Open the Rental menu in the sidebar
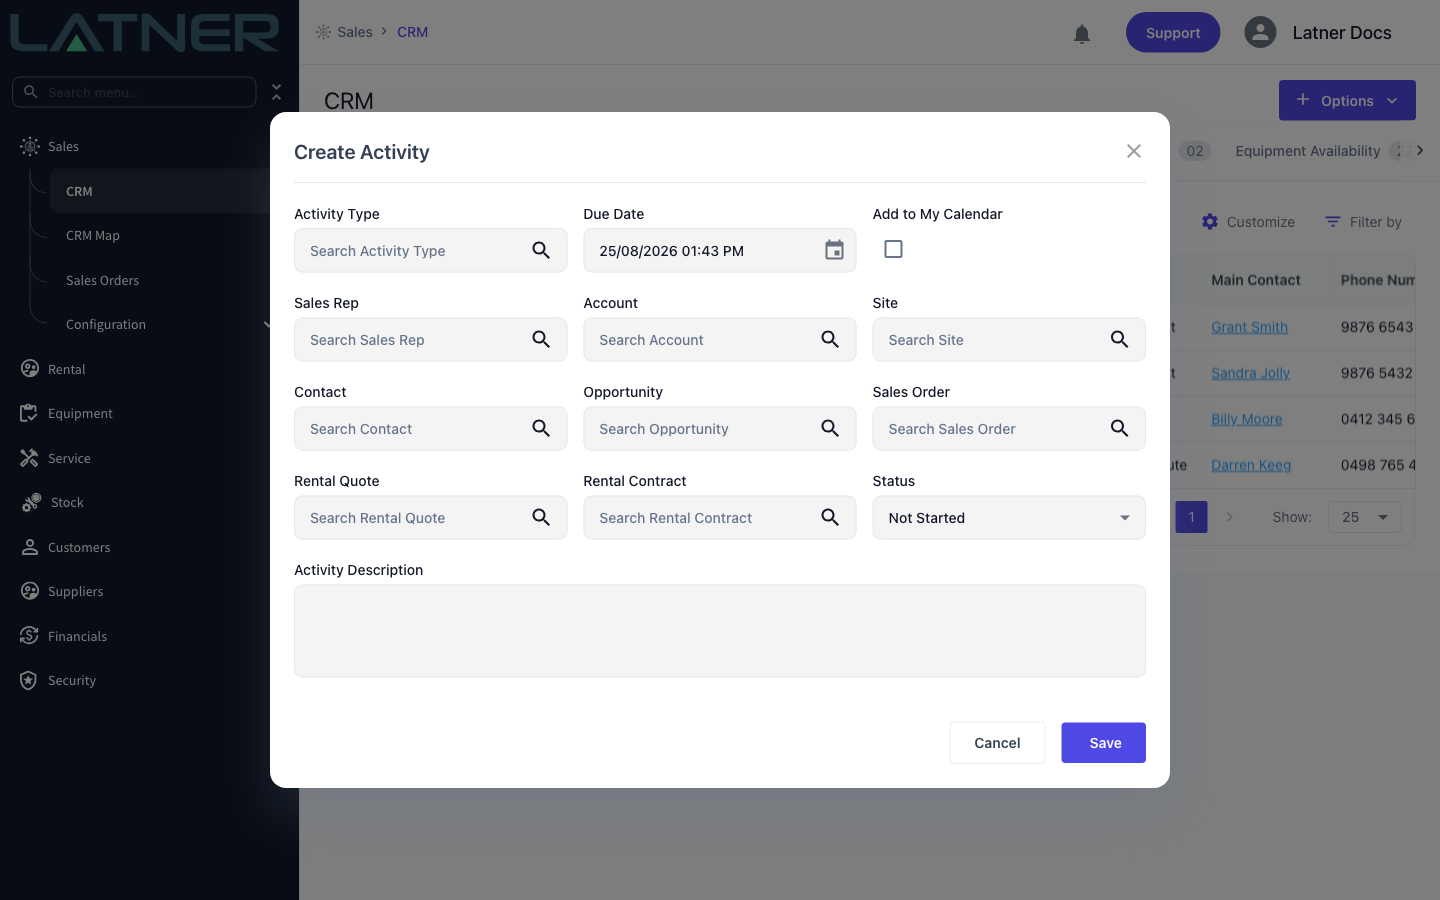 pyautogui.click(x=67, y=369)
